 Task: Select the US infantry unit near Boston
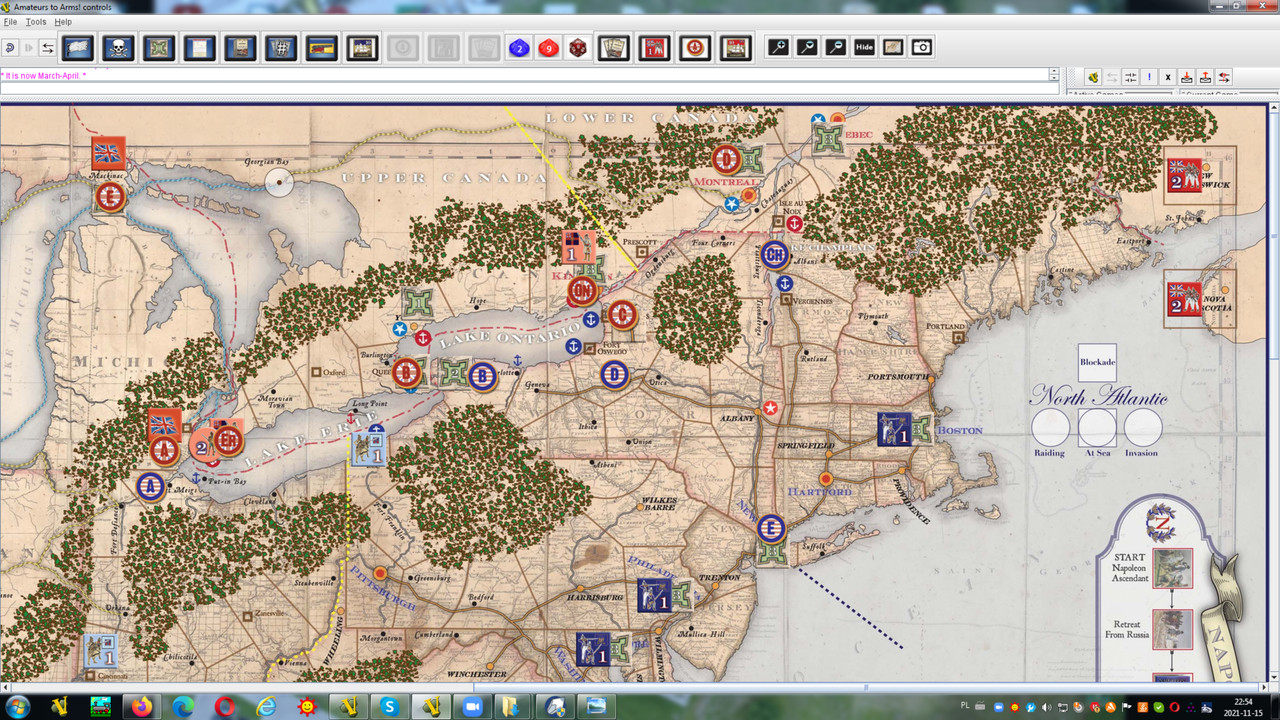[x=893, y=429]
